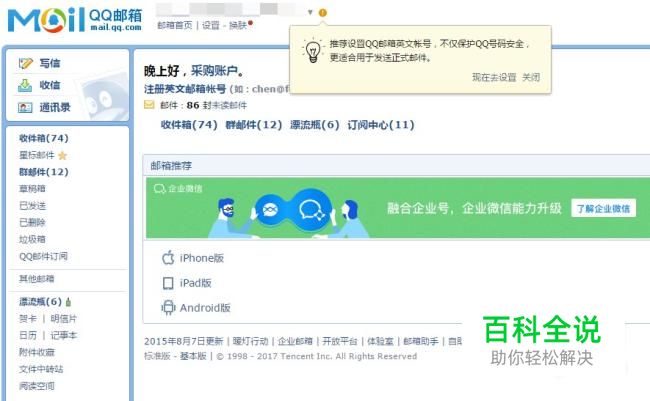Click the orange notification alert icon
The height and width of the screenshot is (401, 650).
tap(323, 13)
